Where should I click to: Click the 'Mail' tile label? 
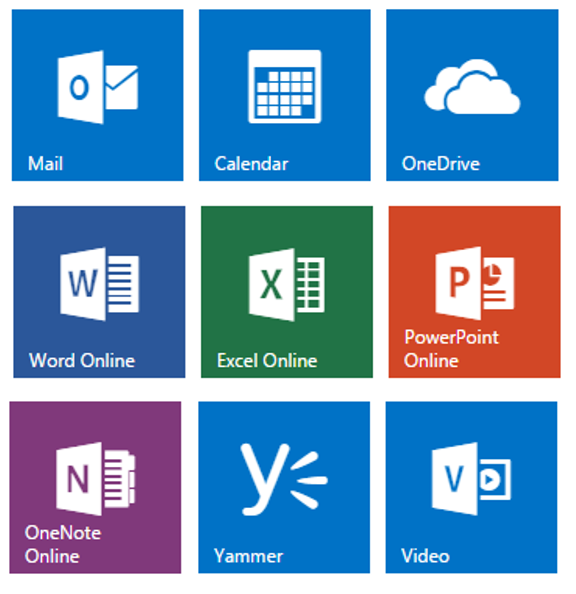coord(45,164)
